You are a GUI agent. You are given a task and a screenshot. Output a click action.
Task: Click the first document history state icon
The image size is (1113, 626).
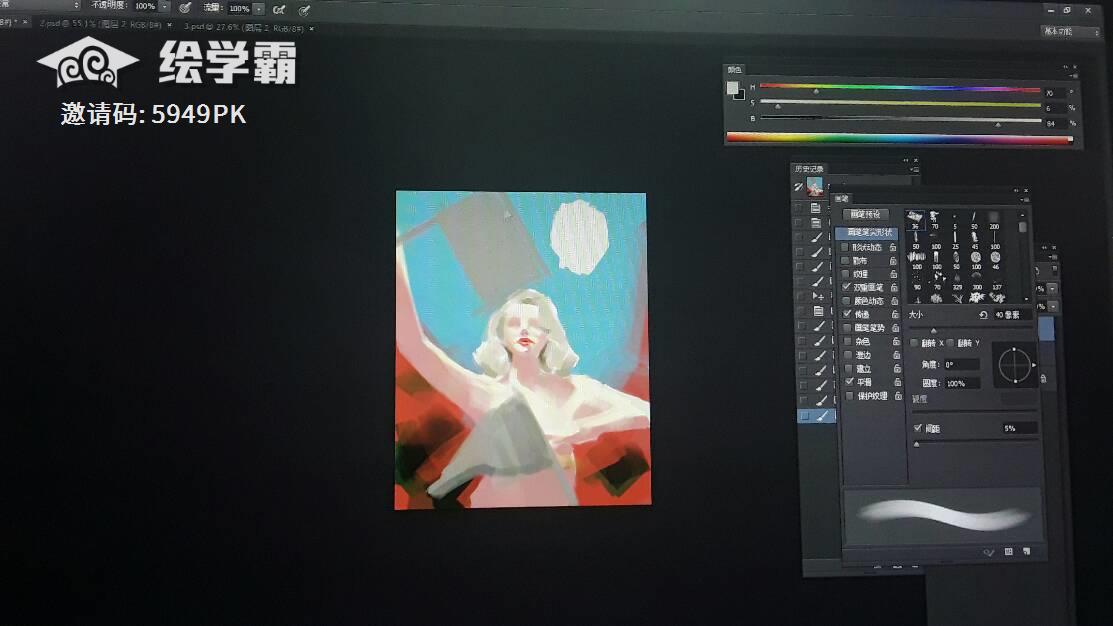click(816, 207)
